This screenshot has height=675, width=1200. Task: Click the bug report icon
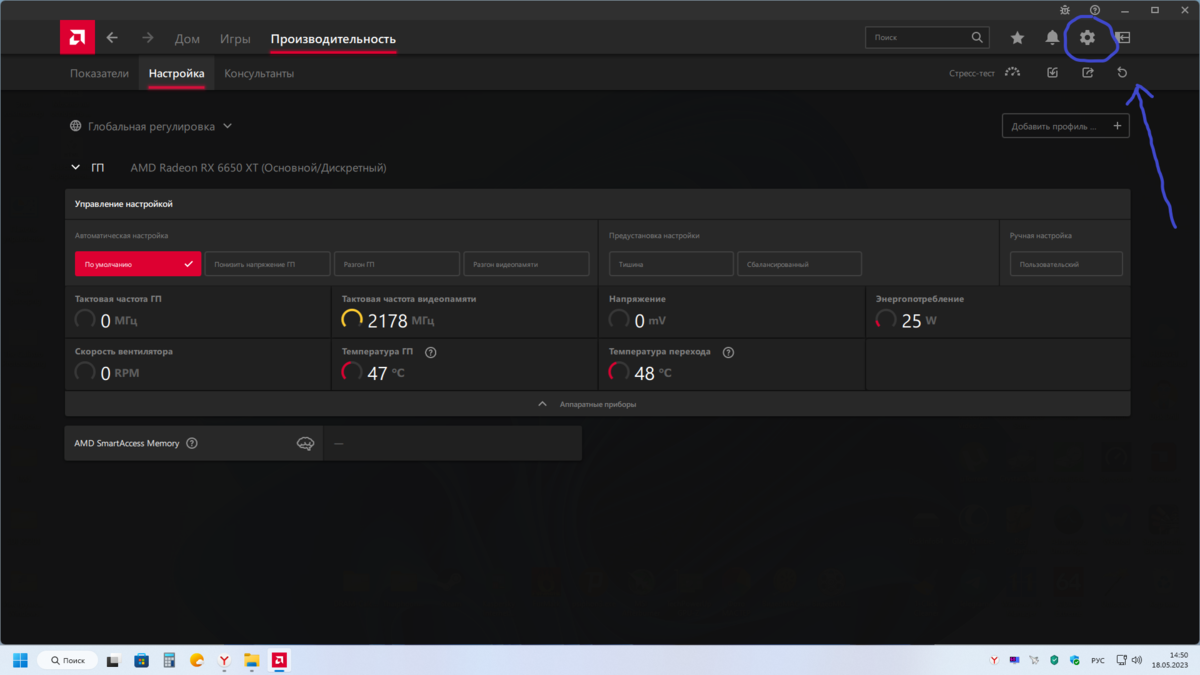(x=1065, y=10)
